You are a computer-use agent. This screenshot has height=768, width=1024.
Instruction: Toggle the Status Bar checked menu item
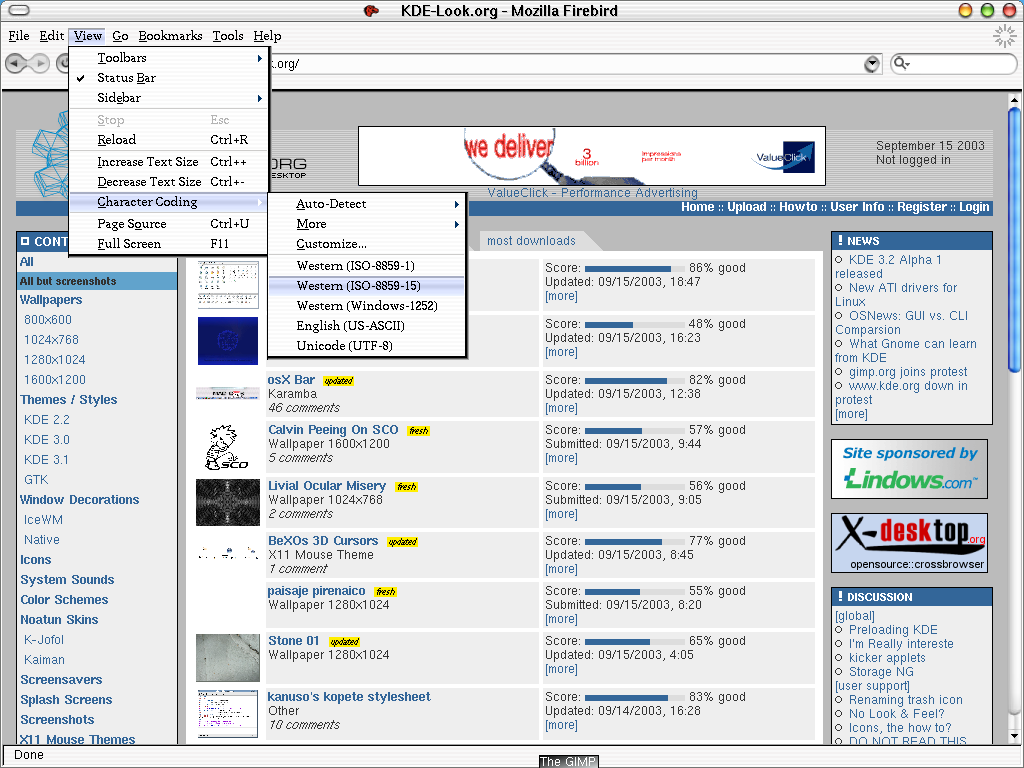(x=168, y=78)
